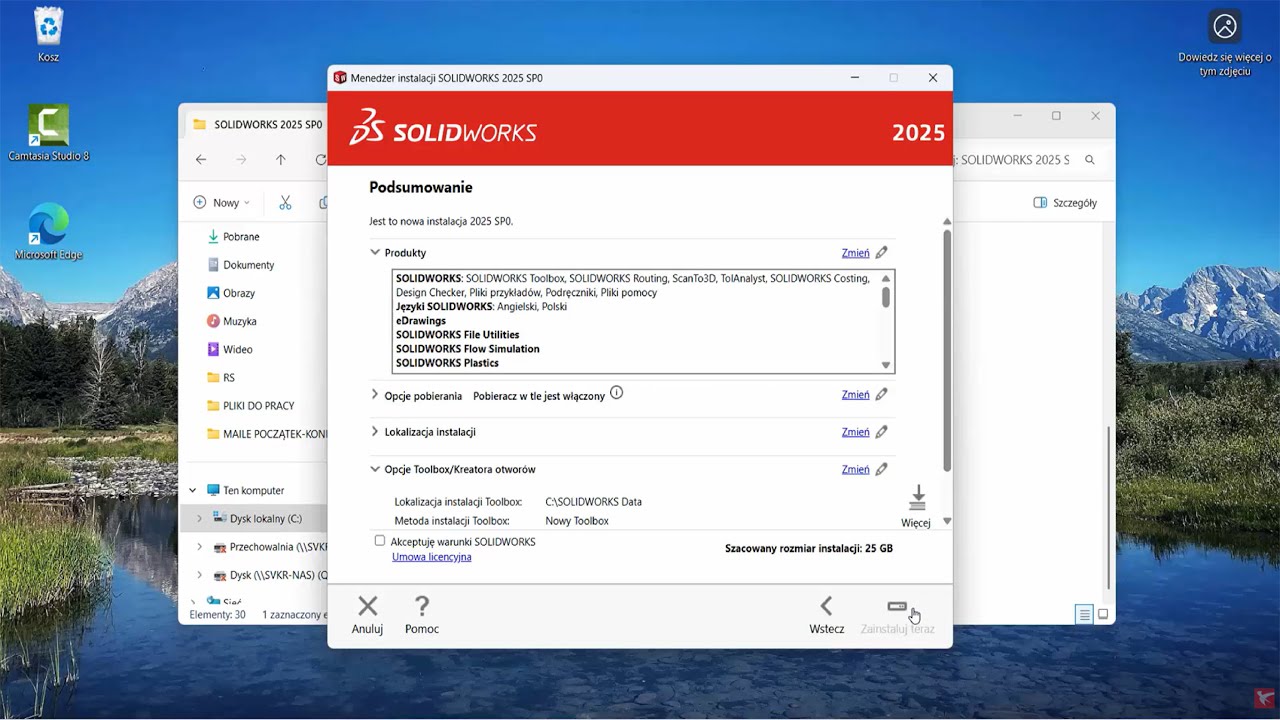1280x720 pixels.
Task: Click the Anuluj X icon
Action: click(x=367, y=605)
